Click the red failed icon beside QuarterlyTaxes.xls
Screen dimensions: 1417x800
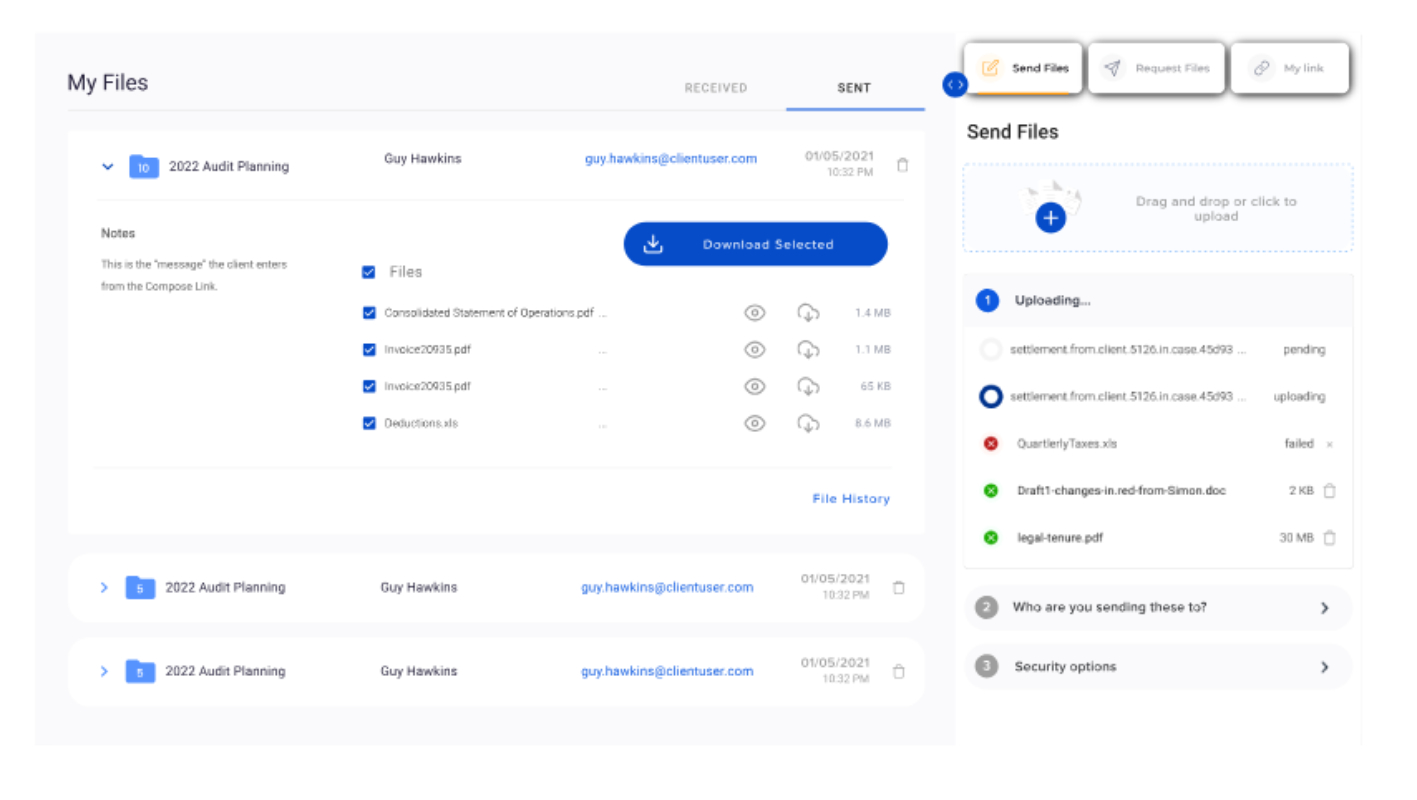[x=991, y=443]
